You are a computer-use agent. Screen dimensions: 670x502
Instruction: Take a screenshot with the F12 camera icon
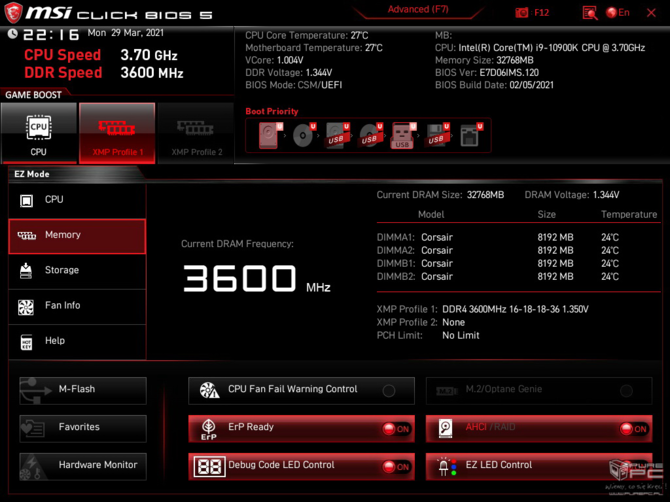(x=522, y=13)
